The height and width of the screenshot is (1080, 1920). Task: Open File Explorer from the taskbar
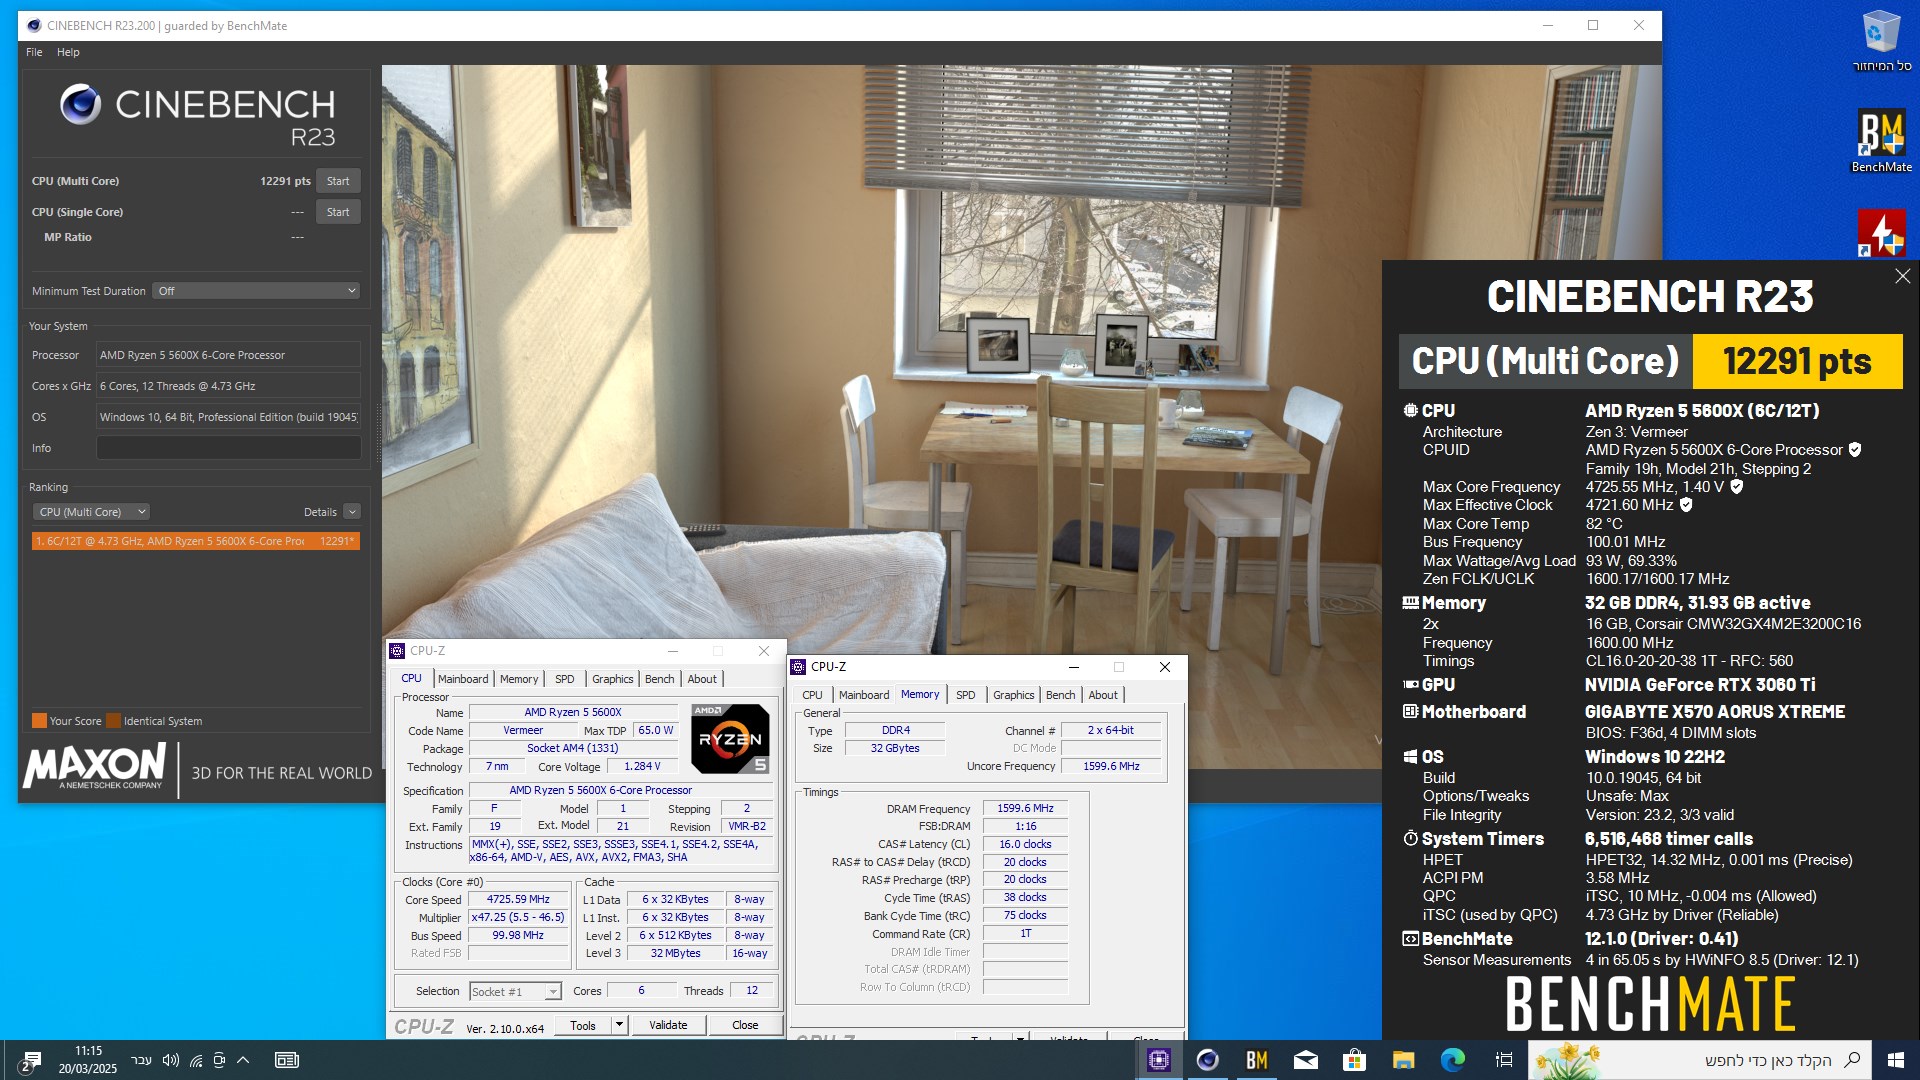pyautogui.click(x=1404, y=1060)
